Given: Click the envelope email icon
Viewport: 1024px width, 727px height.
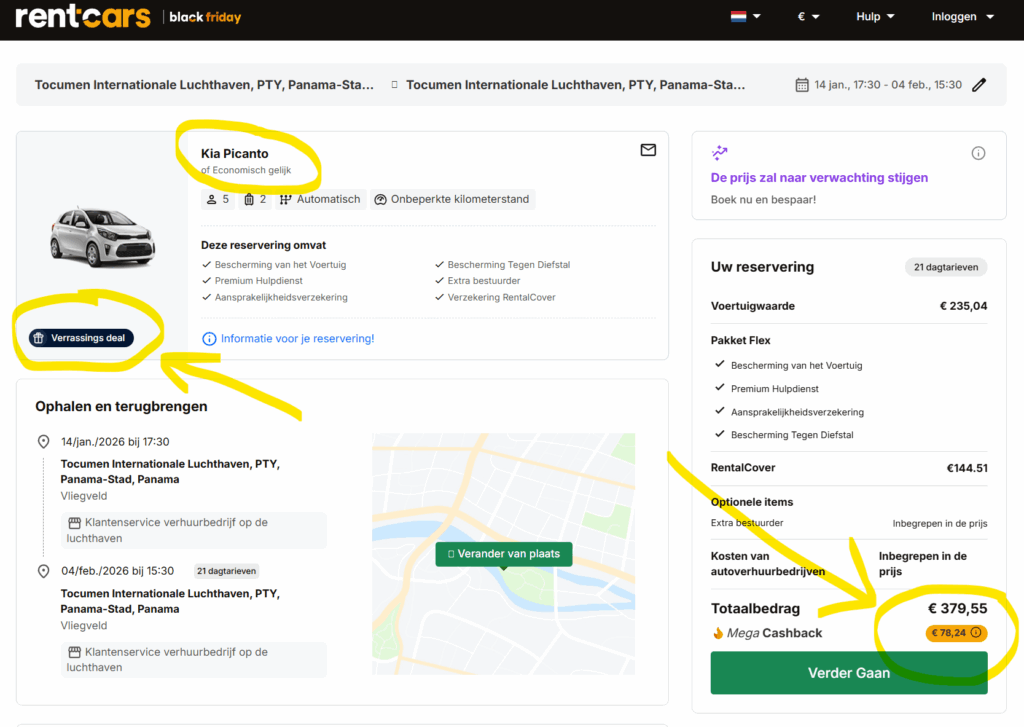Looking at the screenshot, I should [648, 150].
